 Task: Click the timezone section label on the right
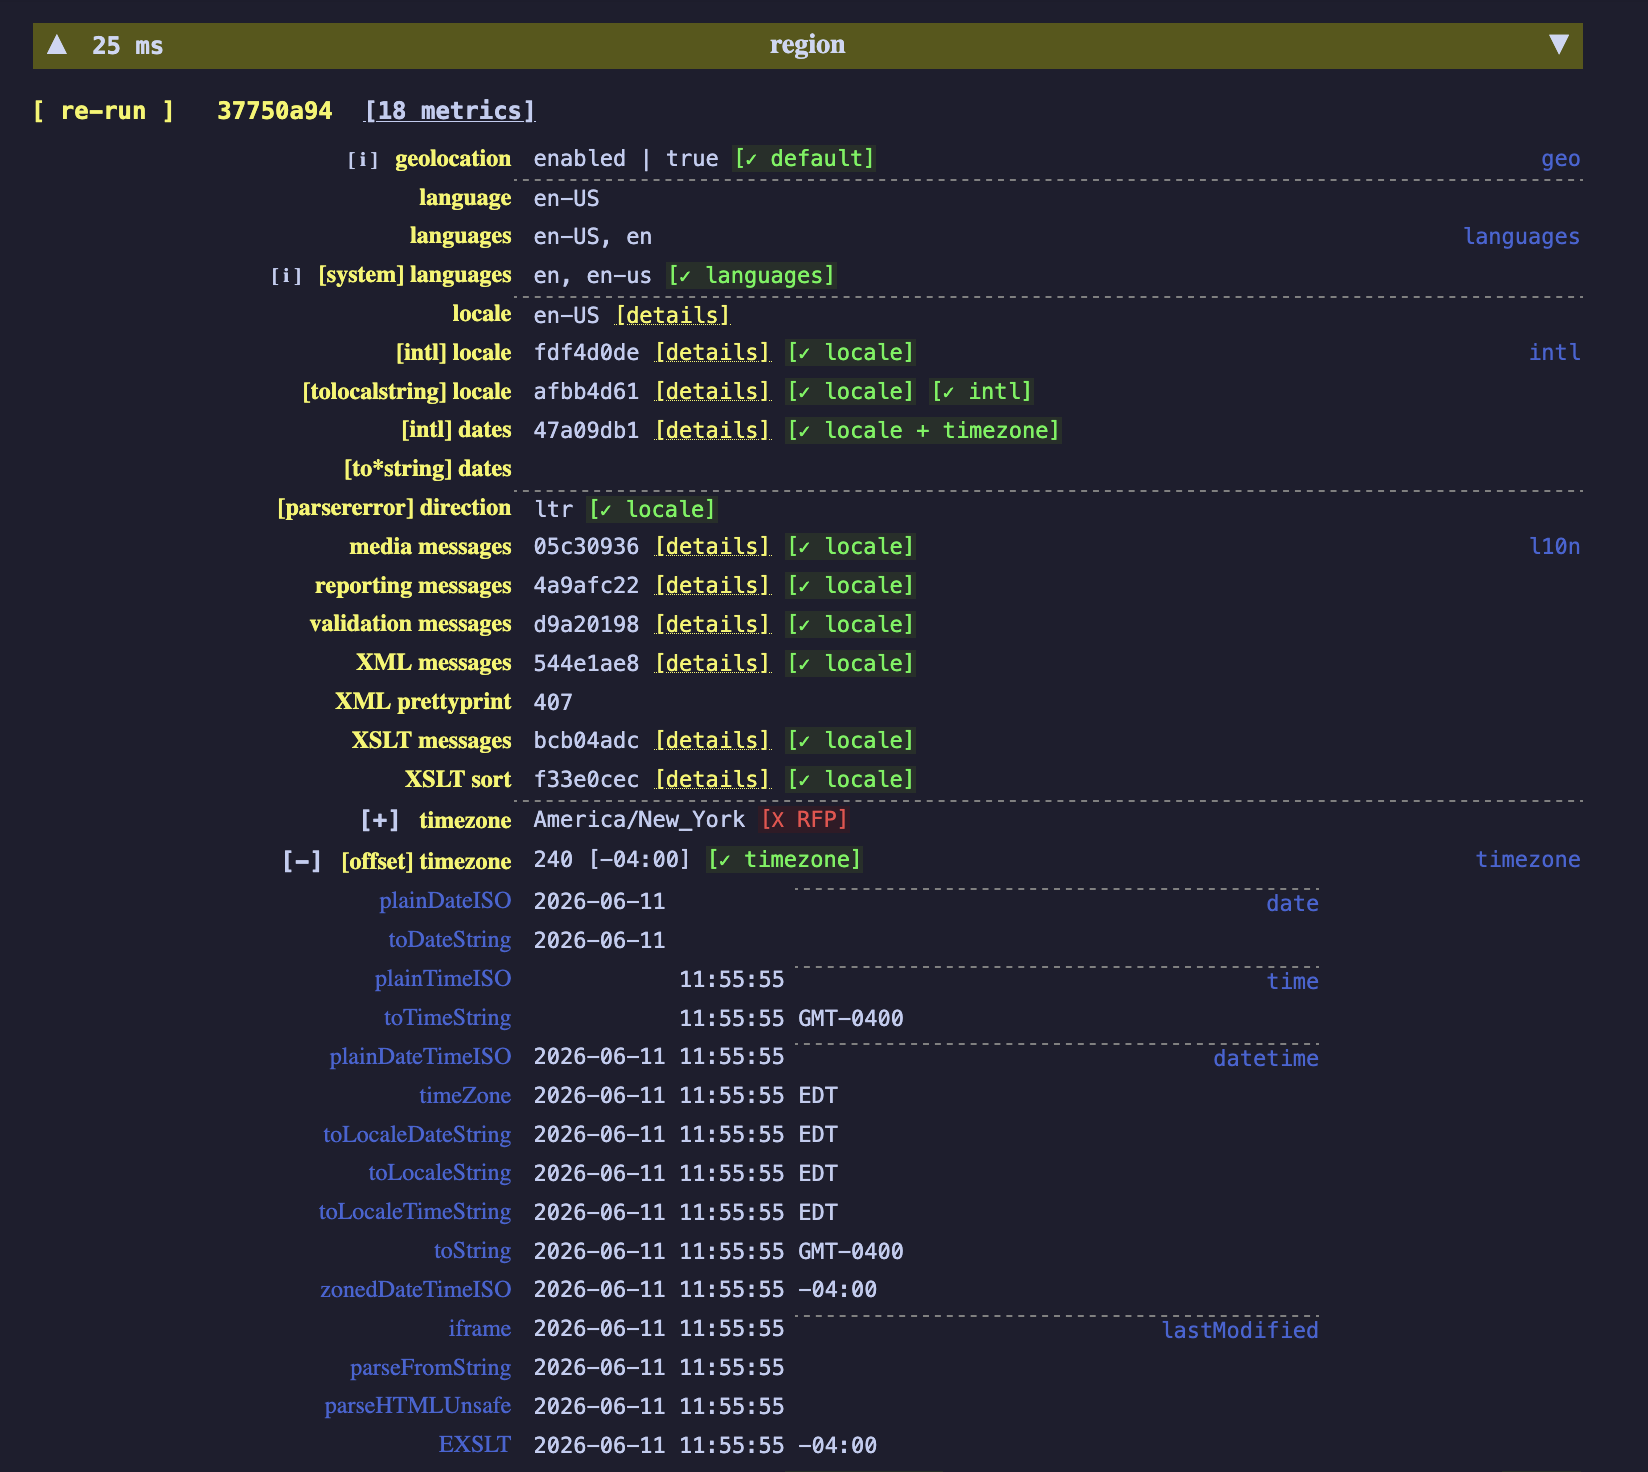click(x=1528, y=860)
